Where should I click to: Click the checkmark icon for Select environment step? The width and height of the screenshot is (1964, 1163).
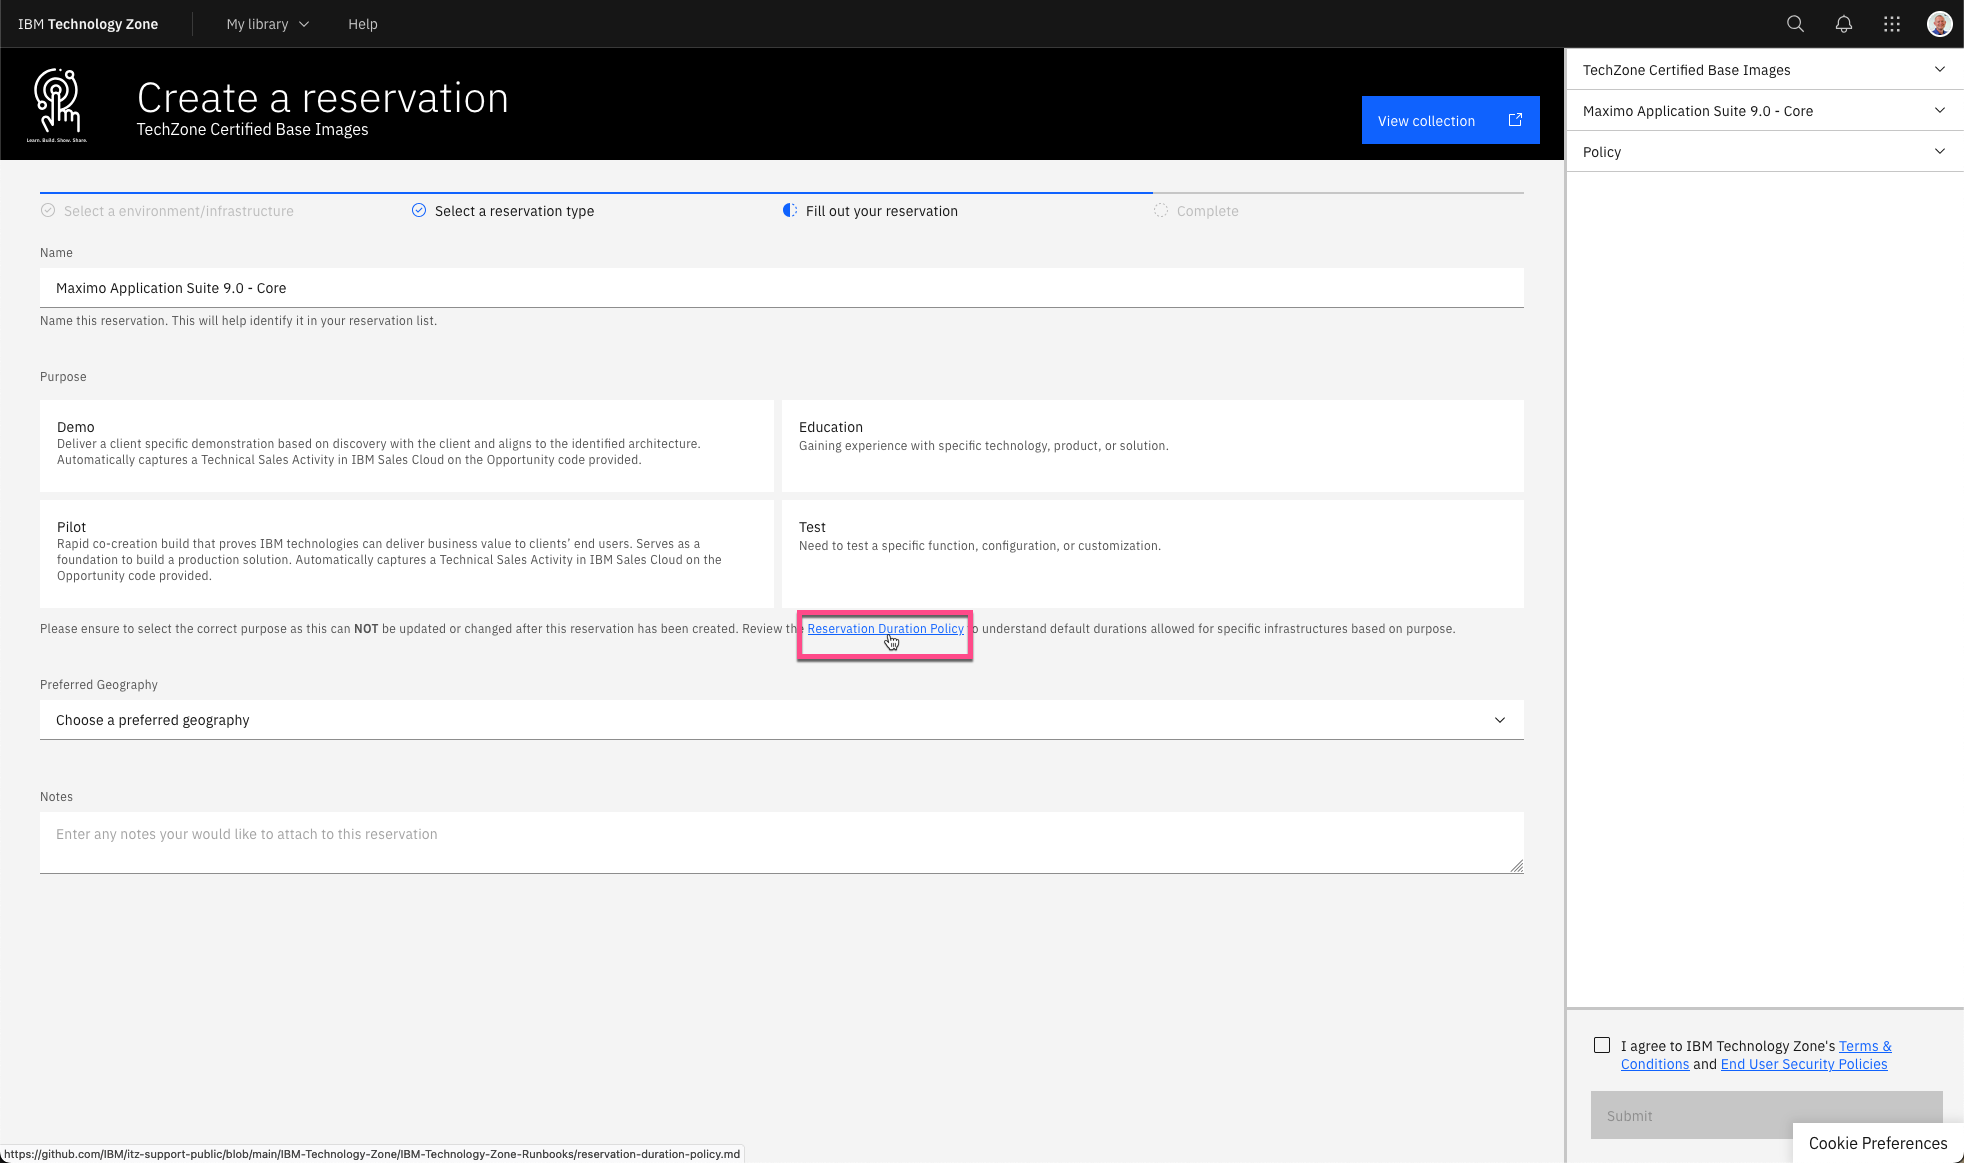(48, 210)
